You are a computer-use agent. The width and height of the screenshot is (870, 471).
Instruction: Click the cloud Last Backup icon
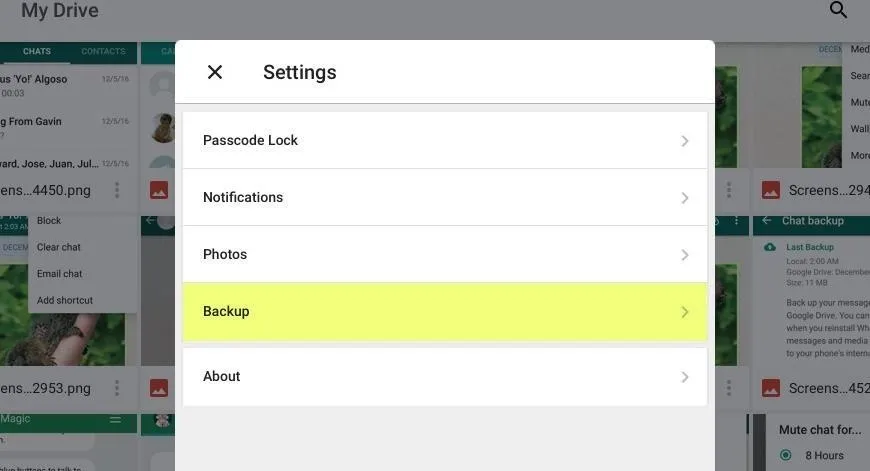pos(770,247)
